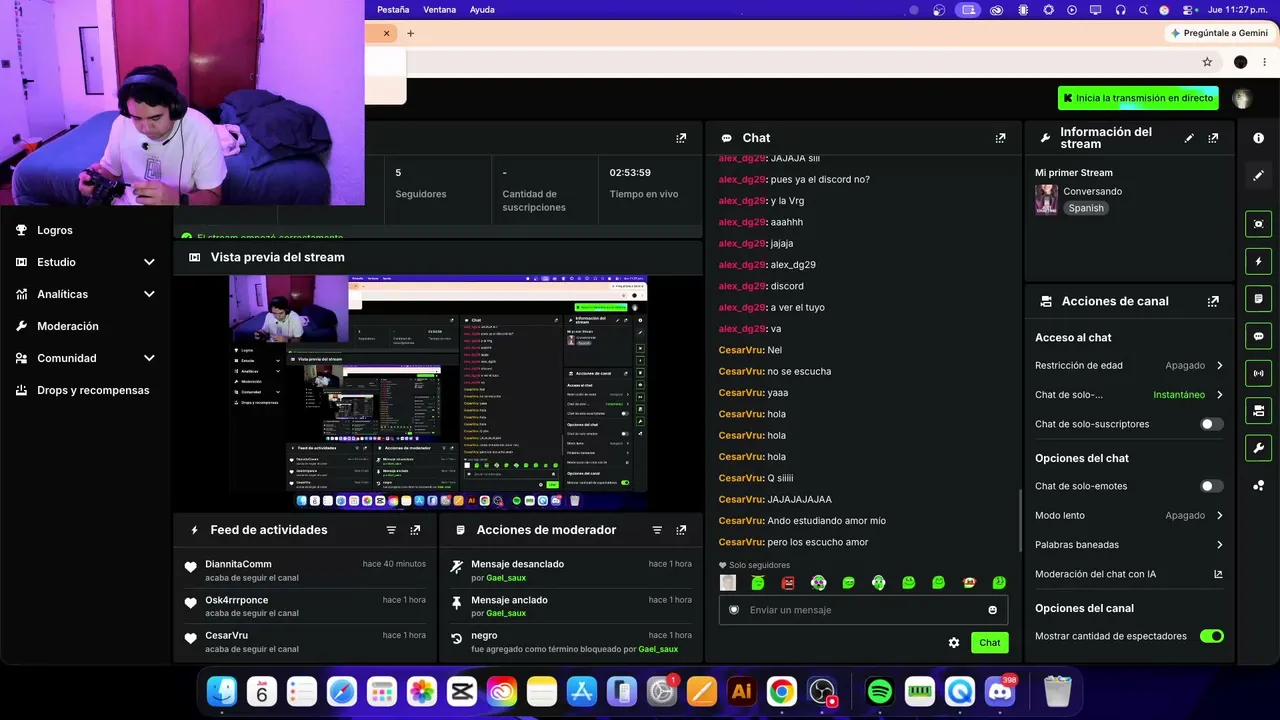Send message with the green Chat button
Viewport: 1280px width, 720px height.
[x=990, y=643]
